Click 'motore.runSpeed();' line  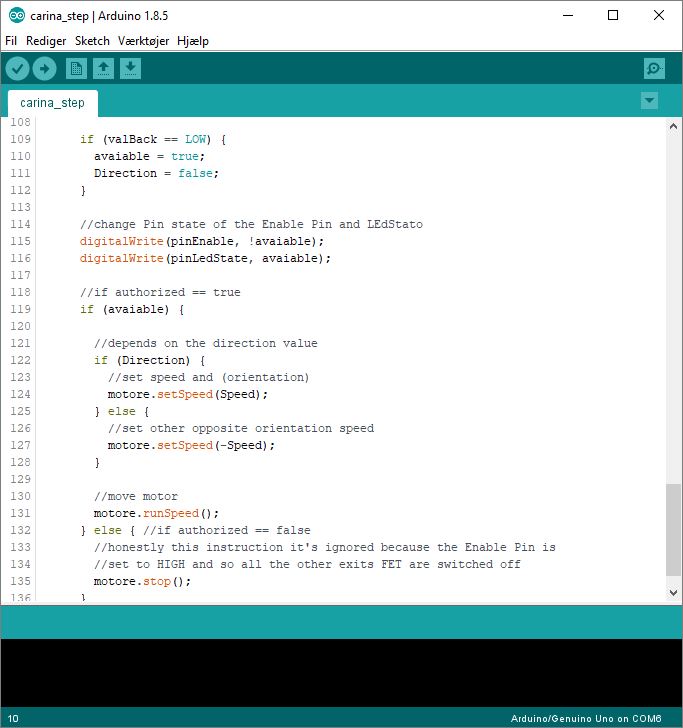tap(156, 514)
